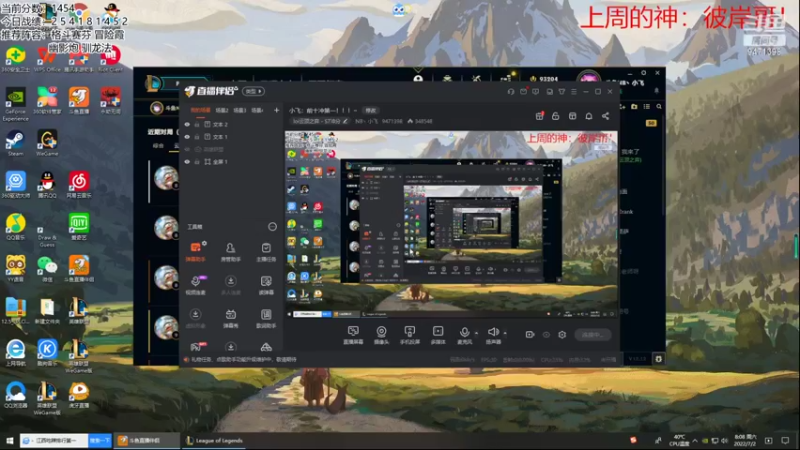Select the 文本 2 source row
The image size is (800, 450).
[x=232, y=124]
